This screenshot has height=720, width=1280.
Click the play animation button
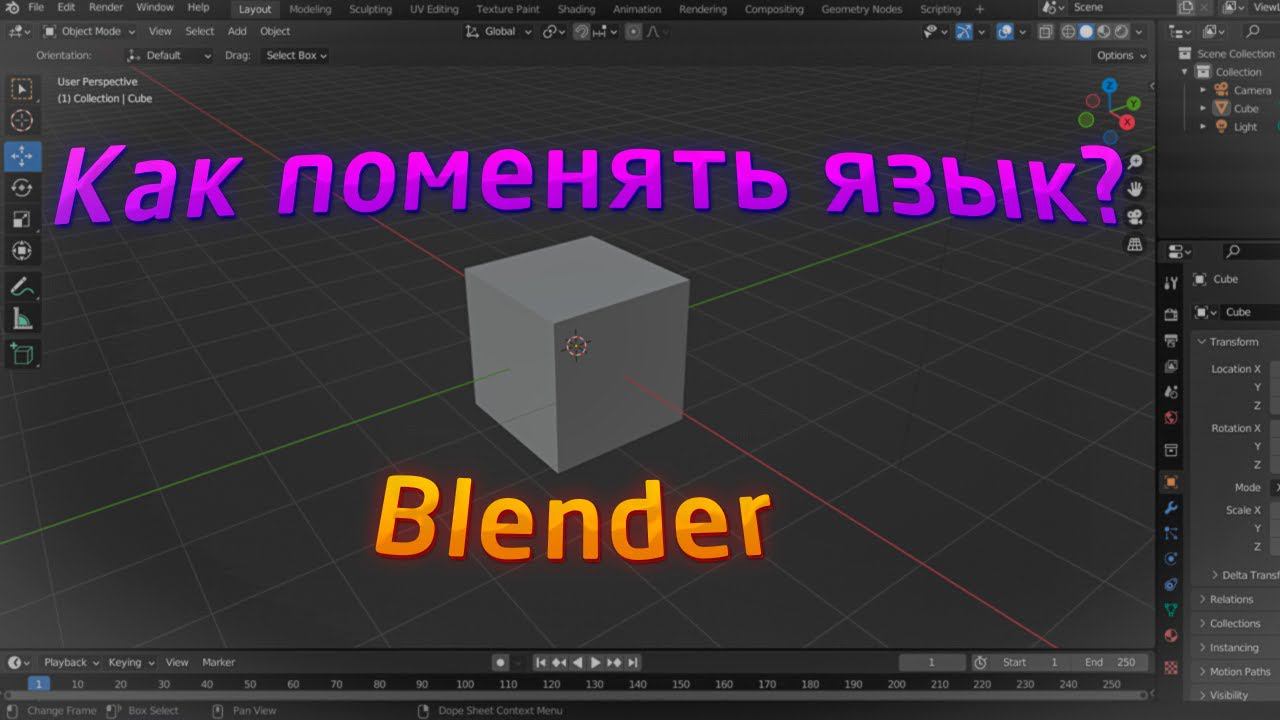pos(596,662)
